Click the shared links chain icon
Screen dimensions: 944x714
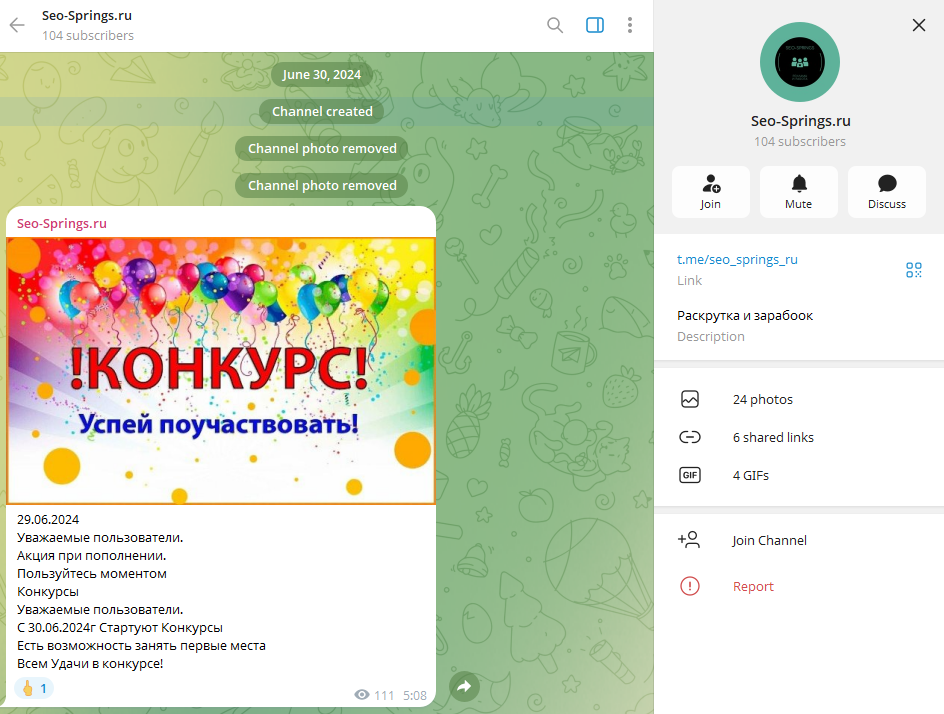(x=690, y=437)
